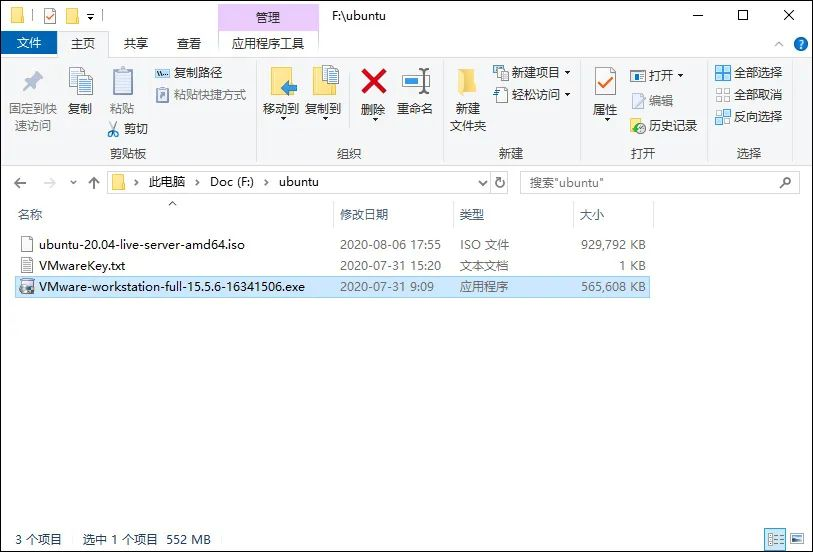The image size is (813, 552).
Task: Expand breadcrumb chevron after Doc (F:)
Action: (266, 182)
